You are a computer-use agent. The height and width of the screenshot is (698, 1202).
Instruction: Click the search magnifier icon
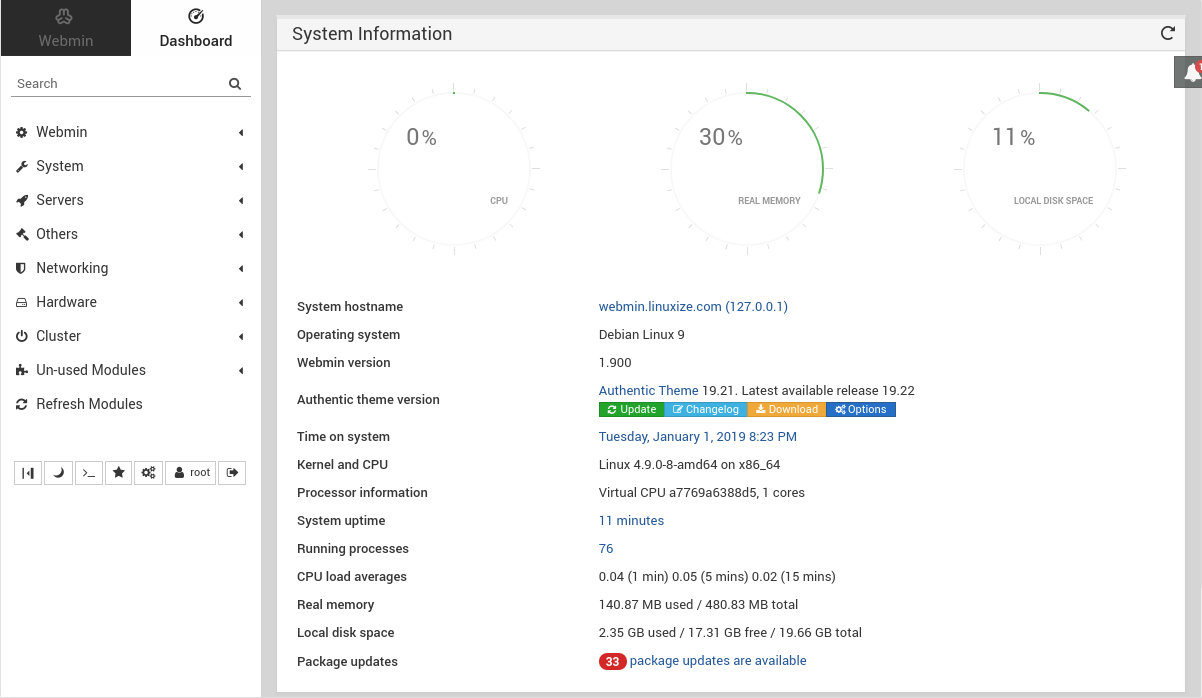[x=235, y=84]
